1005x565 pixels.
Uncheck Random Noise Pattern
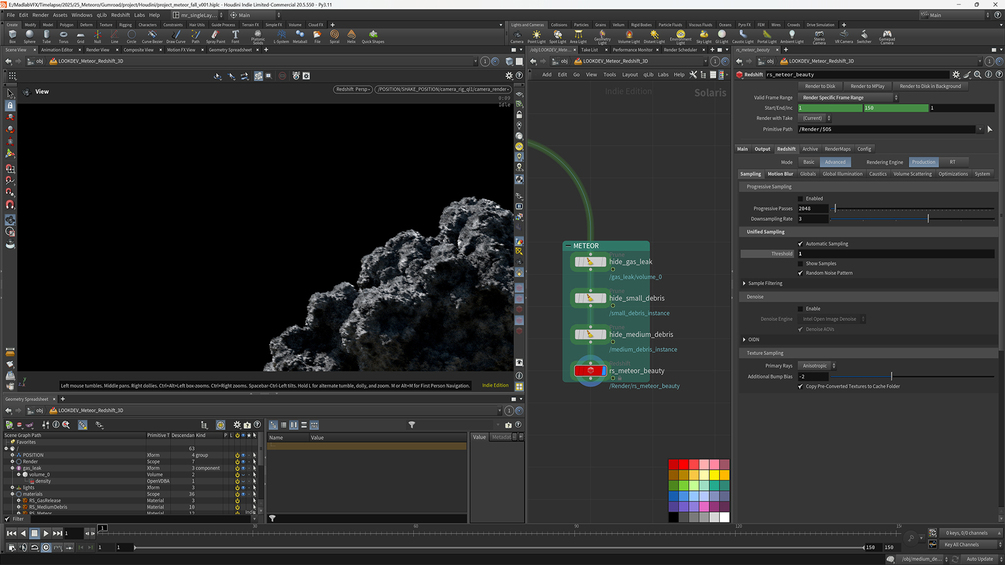[x=800, y=272]
